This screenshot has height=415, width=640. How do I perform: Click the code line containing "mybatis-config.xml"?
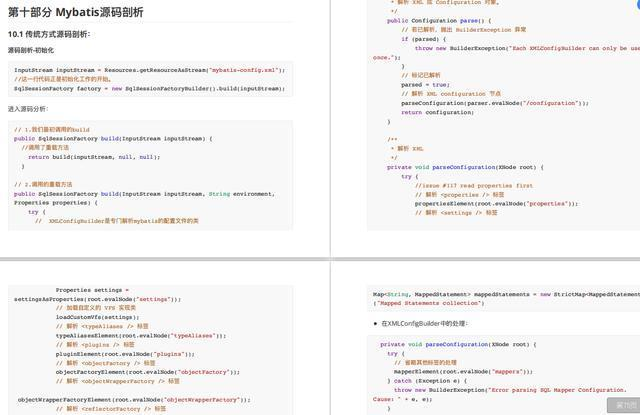pos(149,70)
